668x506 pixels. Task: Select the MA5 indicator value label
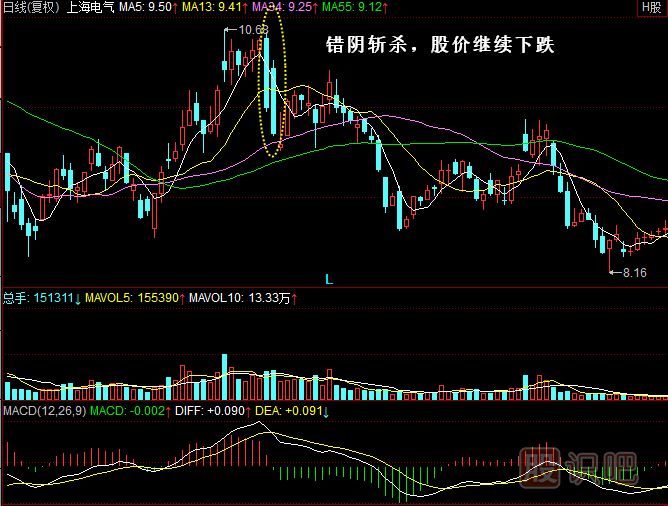pos(146,8)
